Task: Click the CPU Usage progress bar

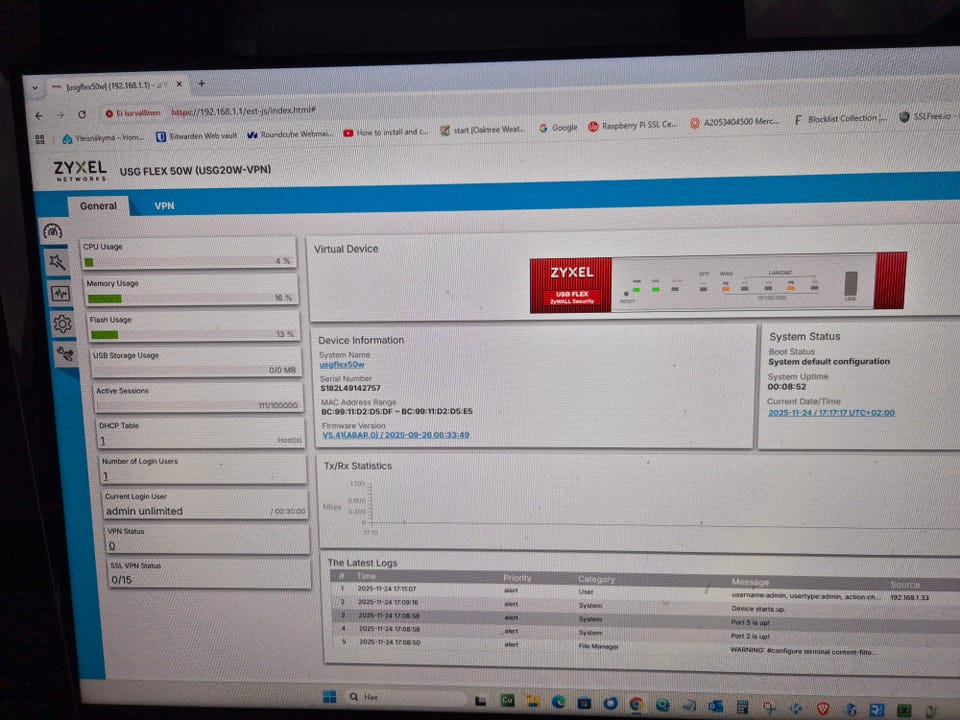Action: coord(189,262)
